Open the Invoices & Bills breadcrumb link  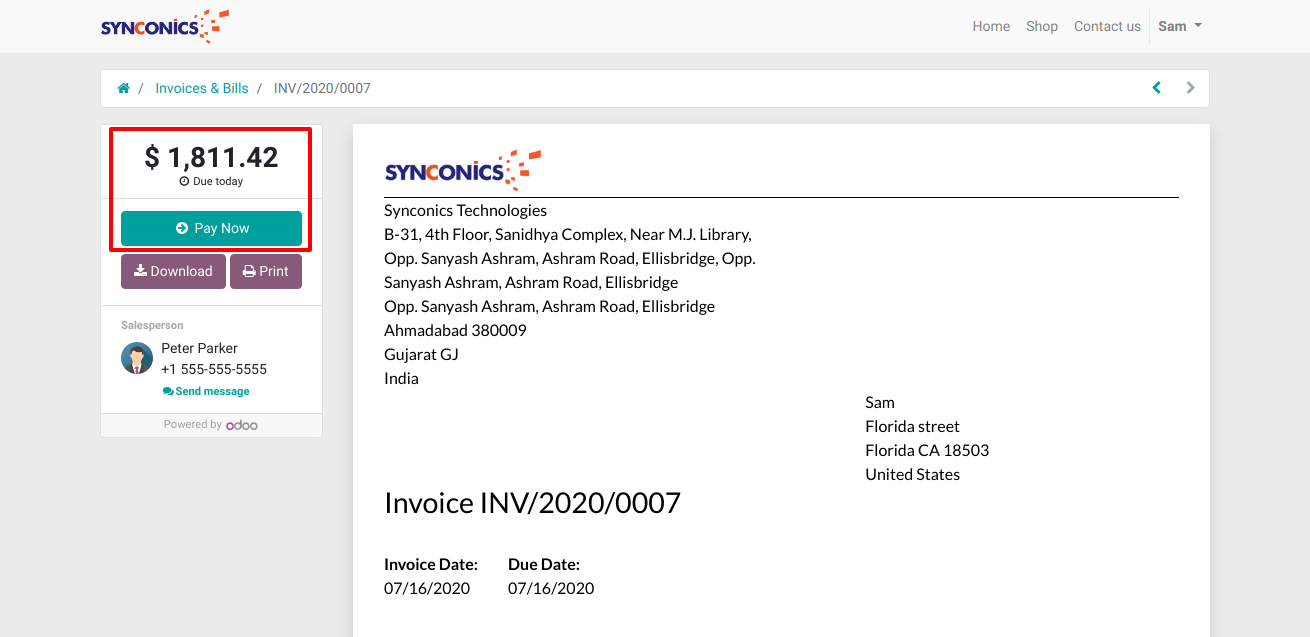coord(201,88)
